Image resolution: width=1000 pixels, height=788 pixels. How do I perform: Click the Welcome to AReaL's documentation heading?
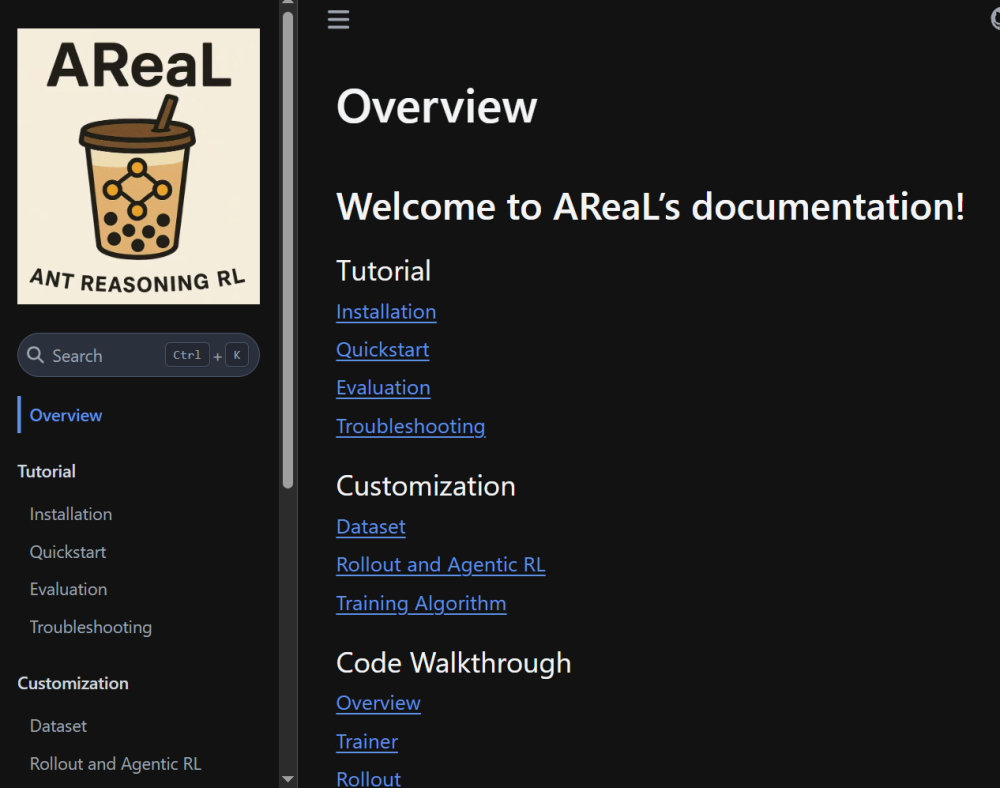651,207
